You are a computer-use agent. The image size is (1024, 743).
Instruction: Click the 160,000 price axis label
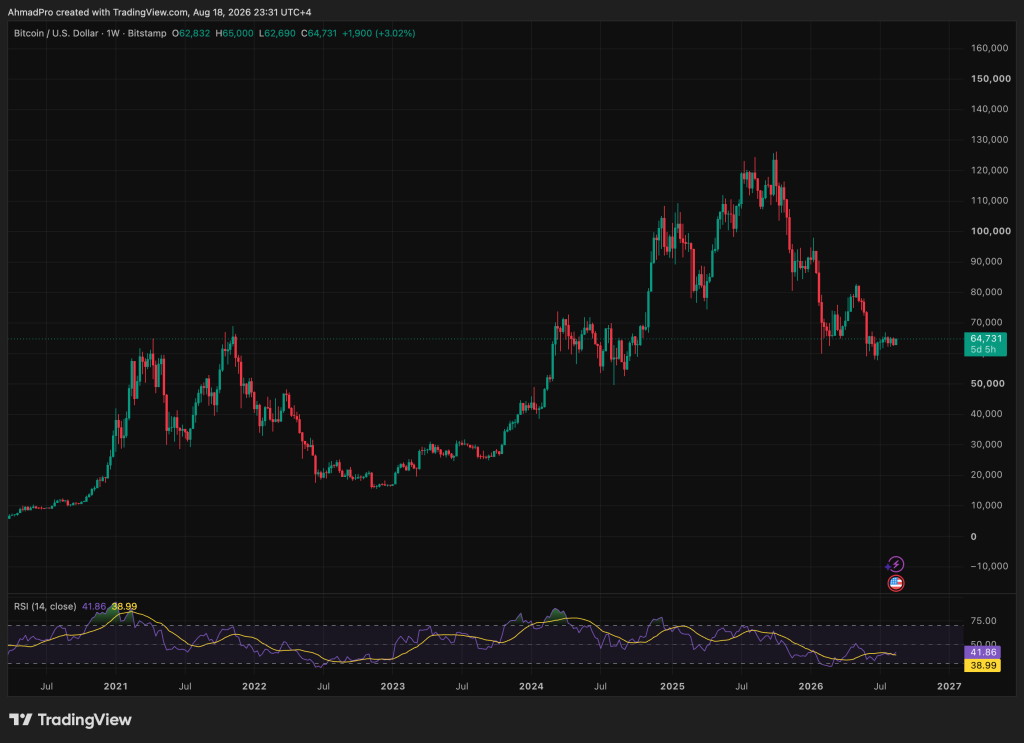coord(990,48)
